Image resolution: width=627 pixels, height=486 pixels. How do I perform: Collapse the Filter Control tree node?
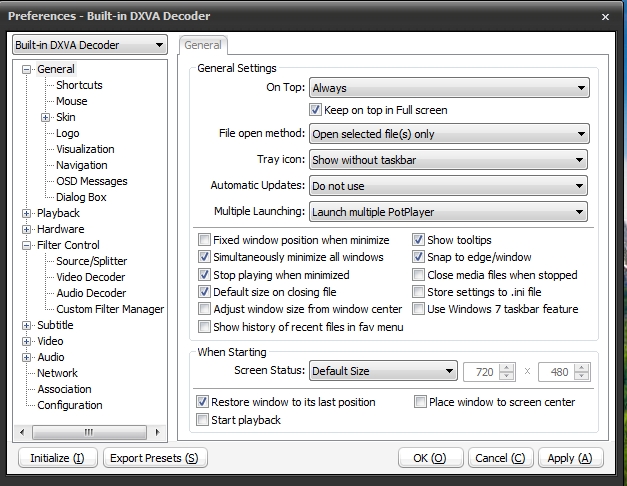[x=26, y=246]
